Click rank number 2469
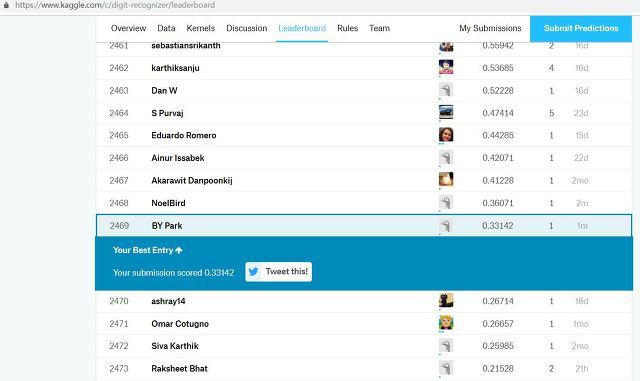This screenshot has height=381, width=640. coord(119,225)
